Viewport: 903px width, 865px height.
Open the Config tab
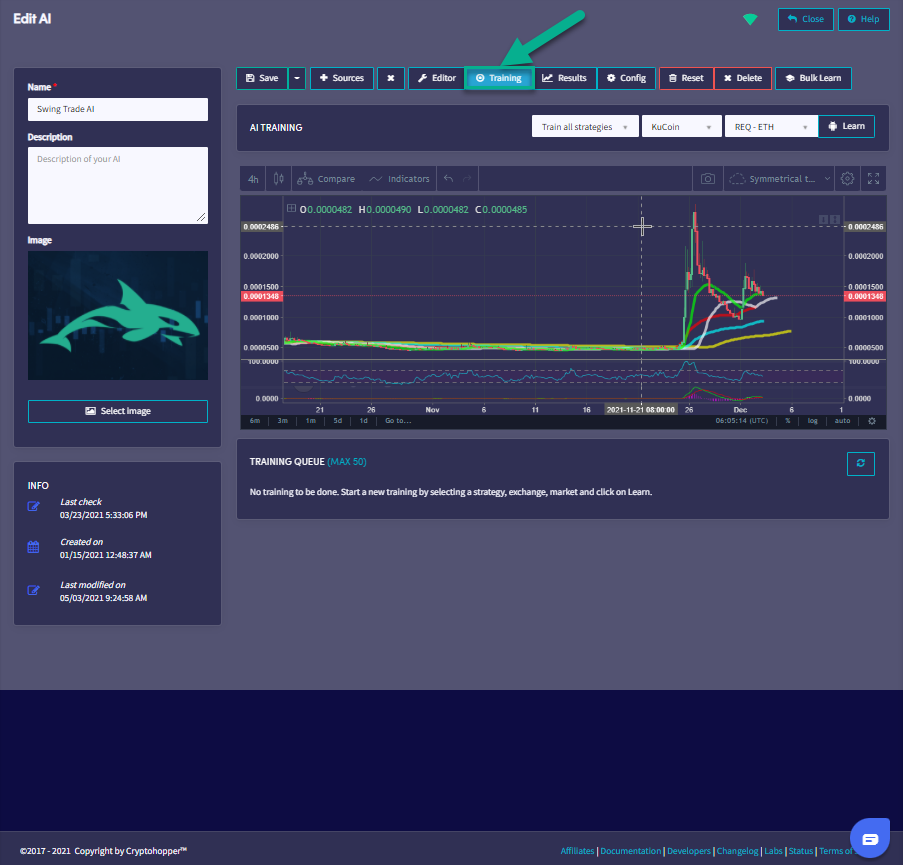tap(626, 78)
